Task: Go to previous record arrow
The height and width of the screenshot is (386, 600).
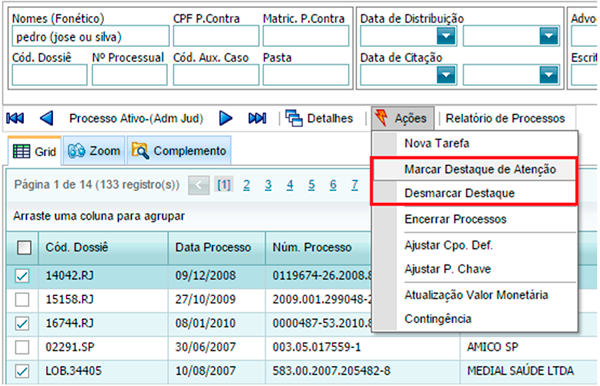Action: (47, 118)
